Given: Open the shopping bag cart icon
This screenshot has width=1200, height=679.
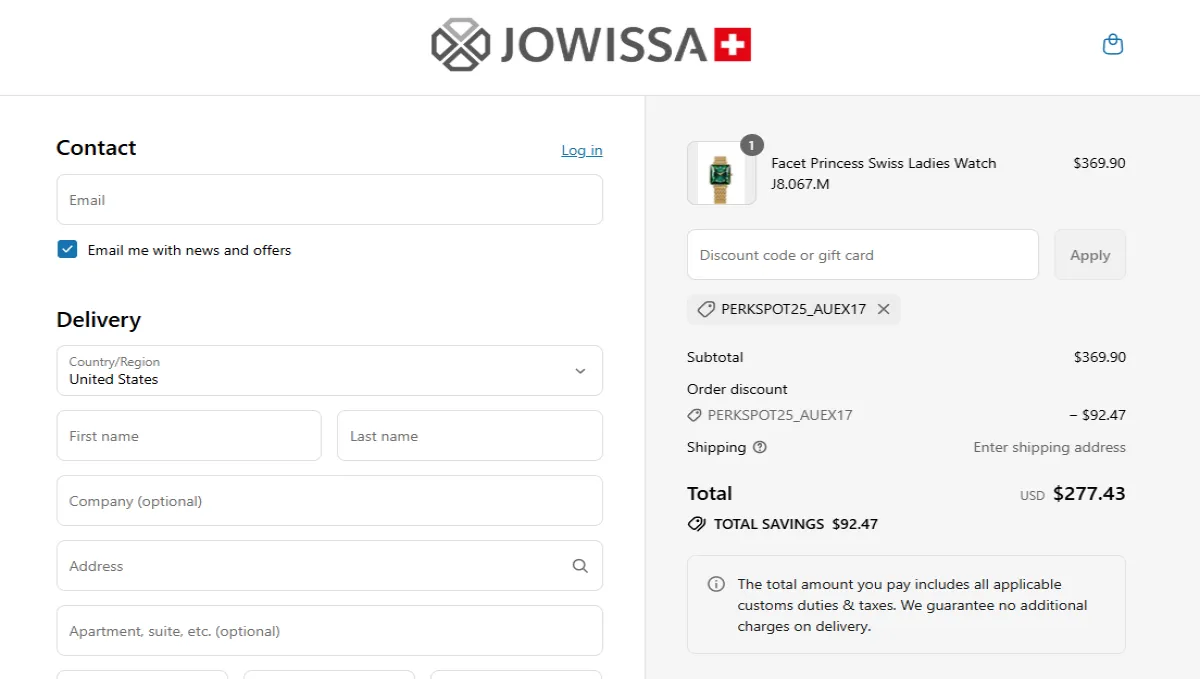Looking at the screenshot, I should click(1112, 44).
